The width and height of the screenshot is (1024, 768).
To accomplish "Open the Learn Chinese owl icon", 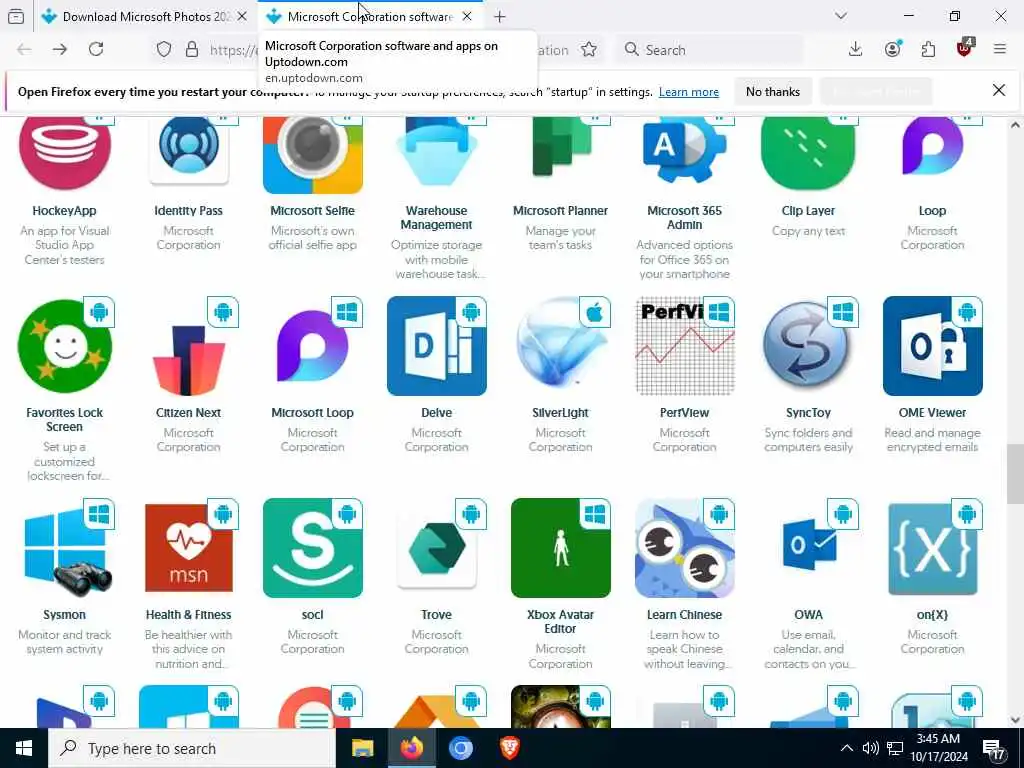I will [x=684, y=548].
